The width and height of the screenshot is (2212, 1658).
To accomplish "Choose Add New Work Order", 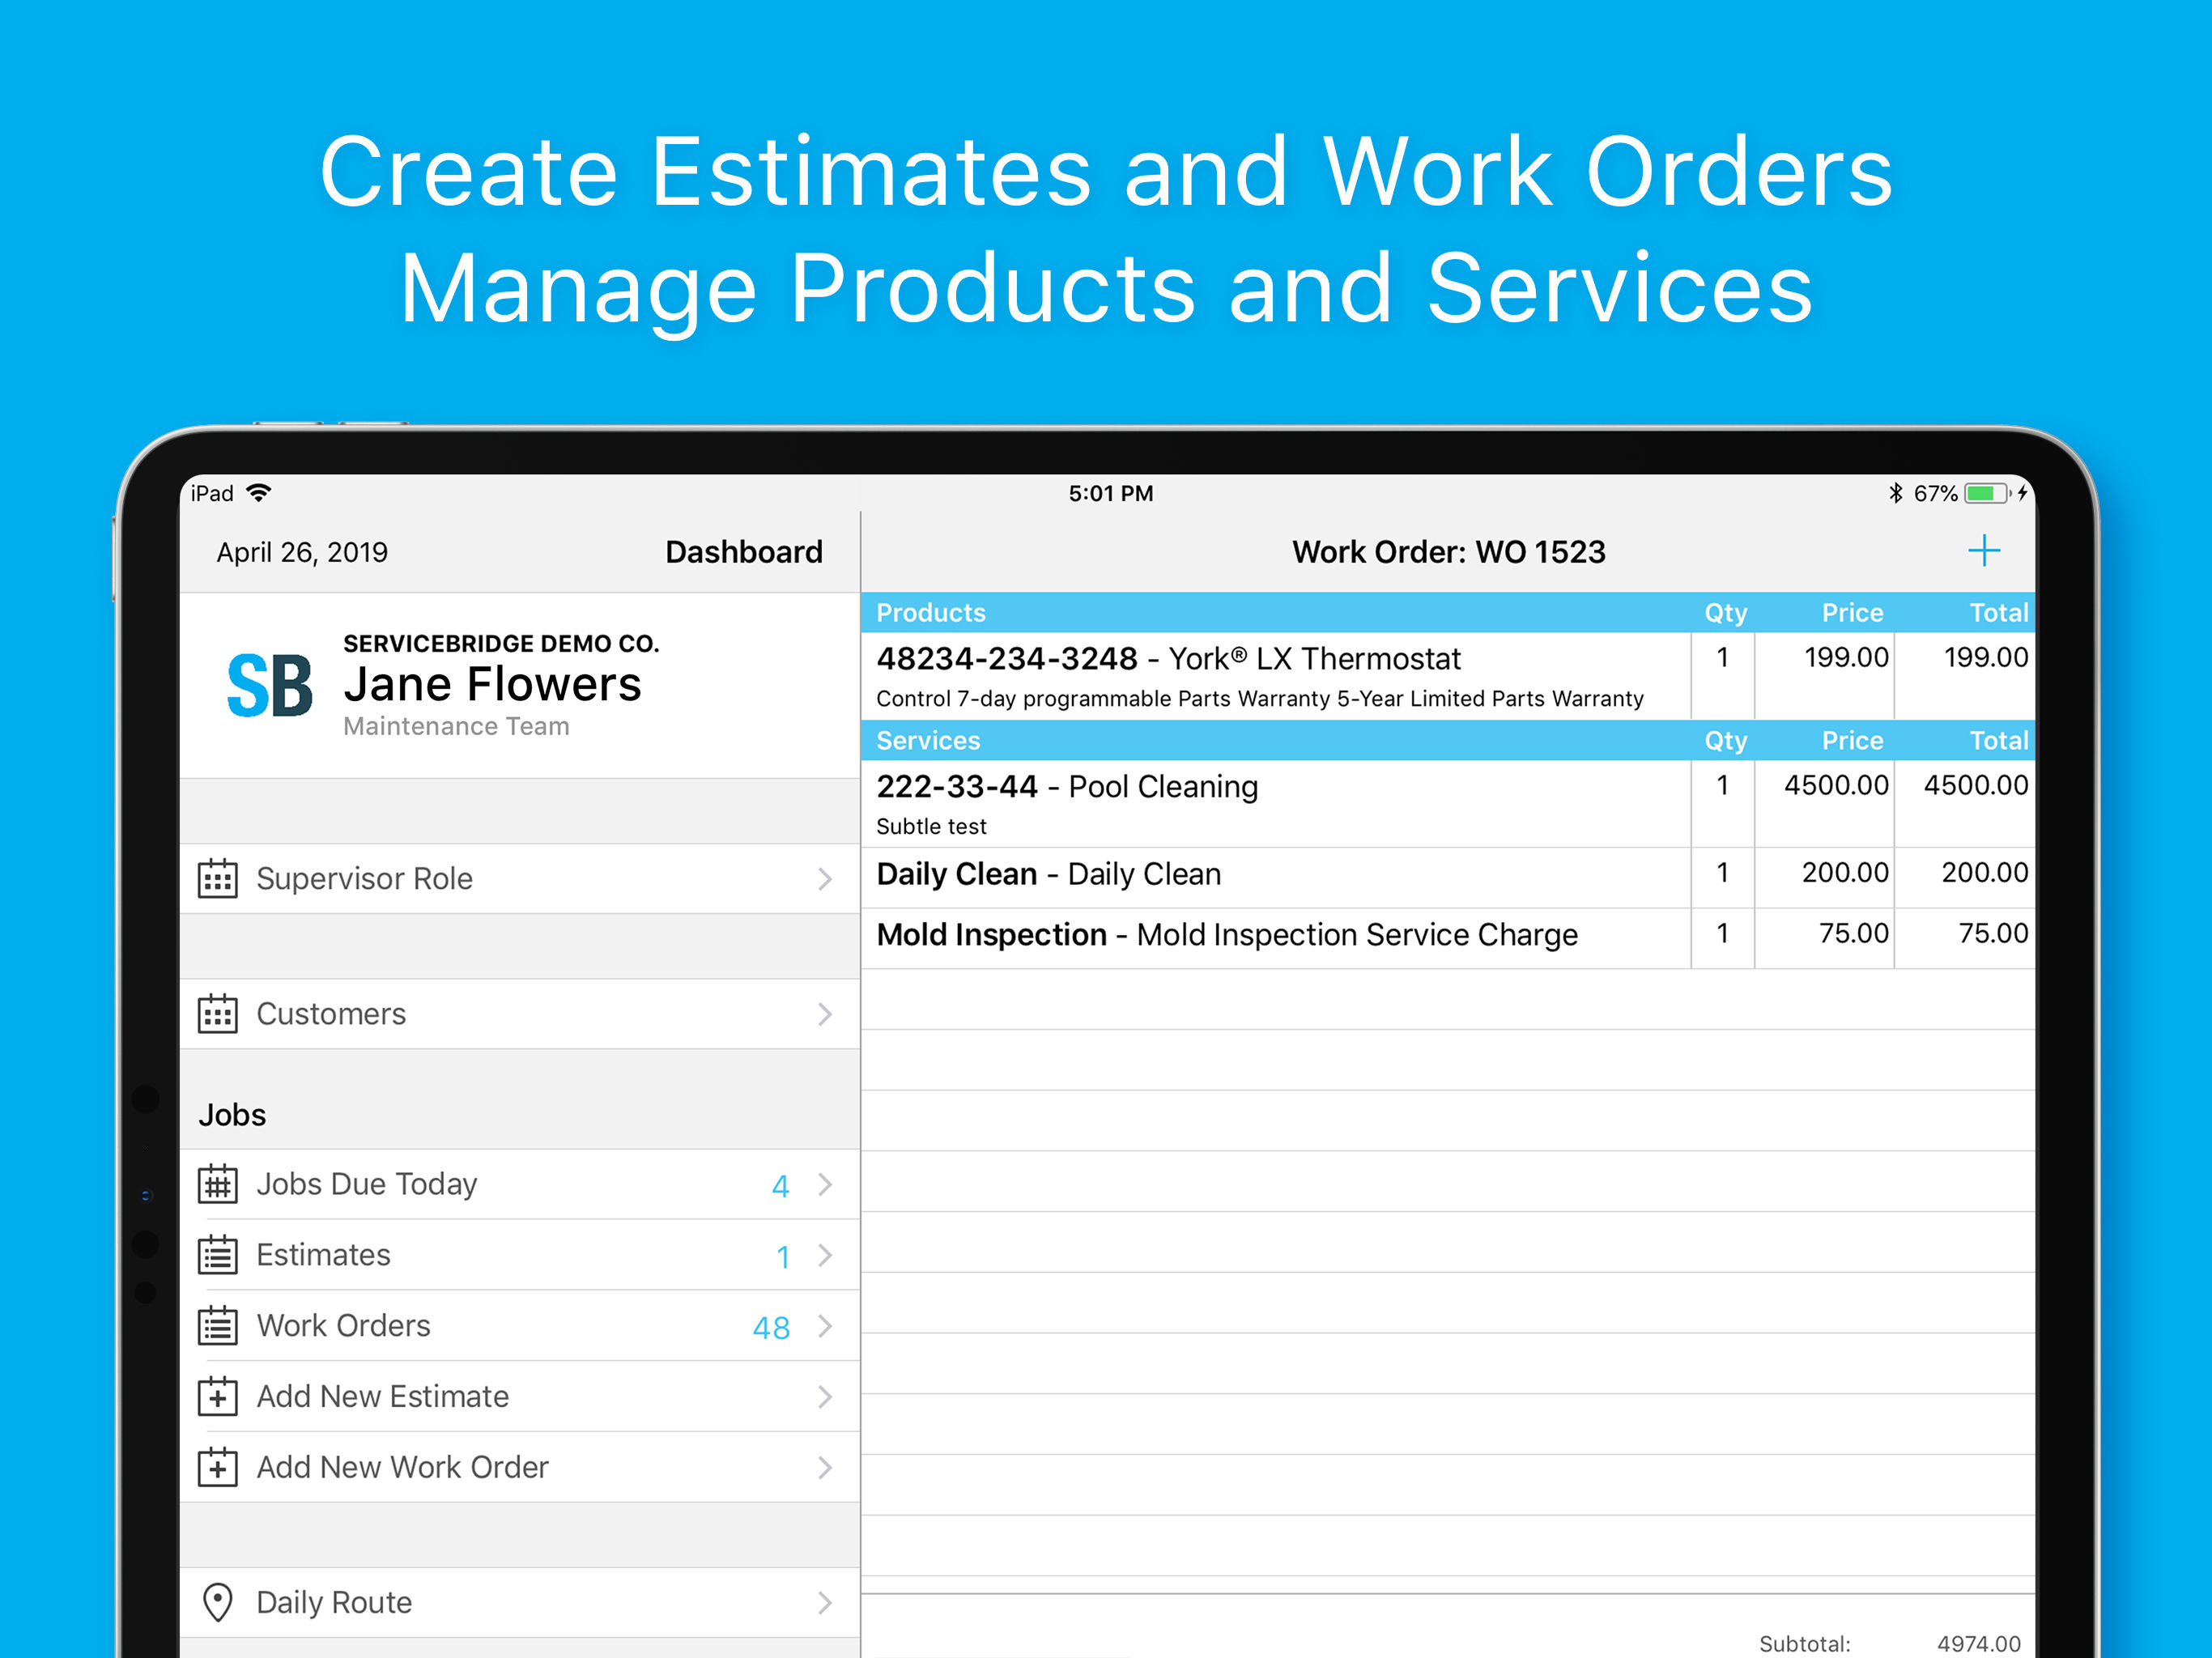I will pyautogui.click(x=520, y=1468).
